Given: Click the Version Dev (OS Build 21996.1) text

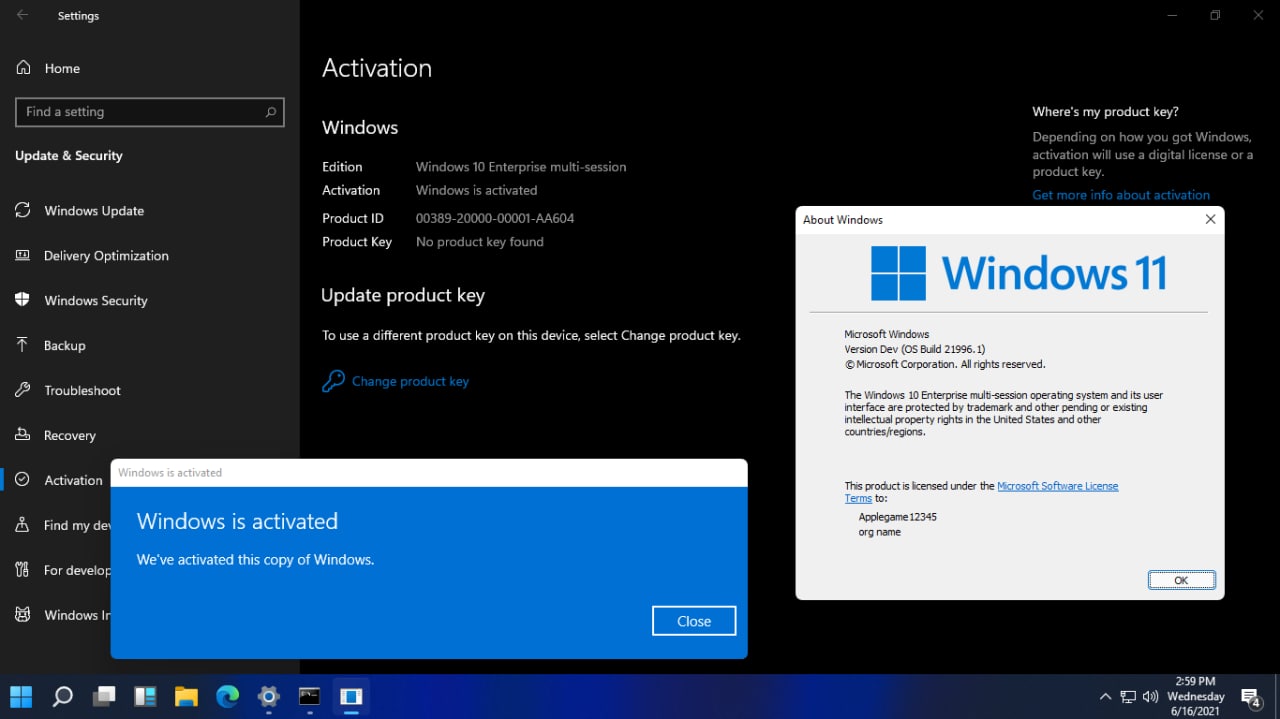Looking at the screenshot, I should [915, 349].
